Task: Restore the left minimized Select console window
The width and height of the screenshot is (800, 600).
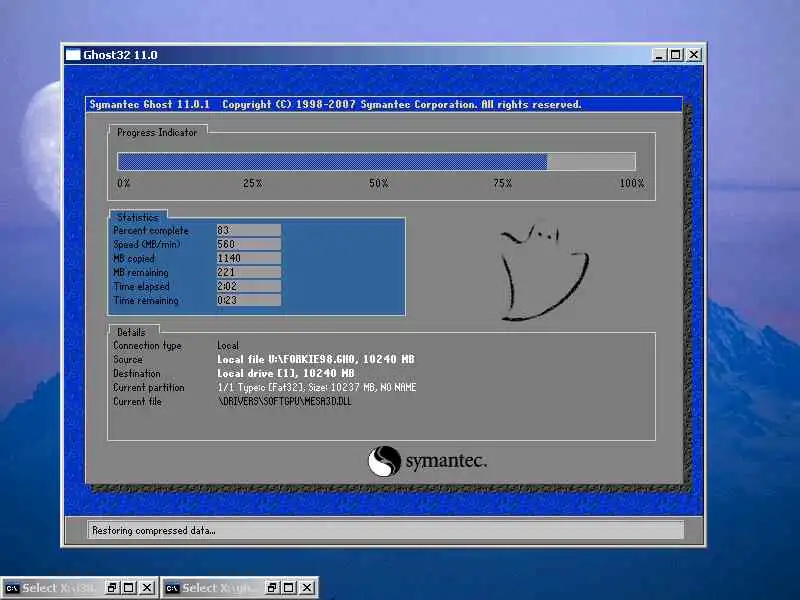Action: (112, 588)
